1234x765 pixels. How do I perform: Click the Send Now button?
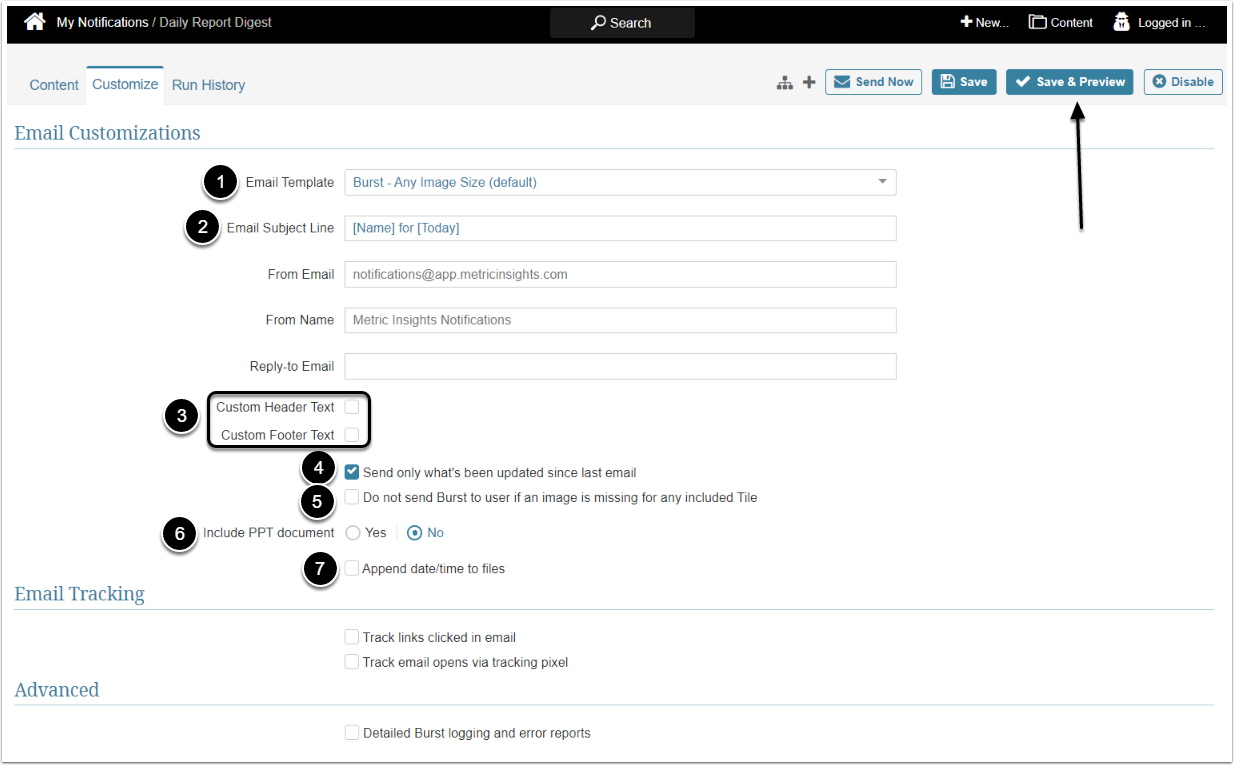(873, 82)
